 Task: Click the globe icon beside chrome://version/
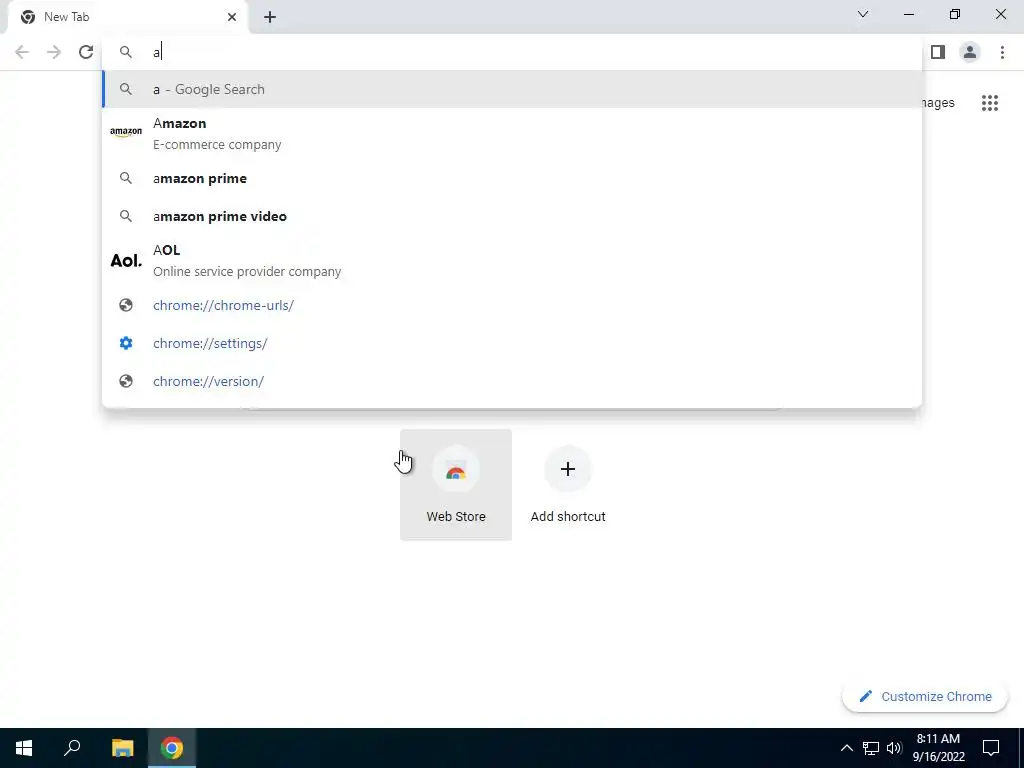126,381
